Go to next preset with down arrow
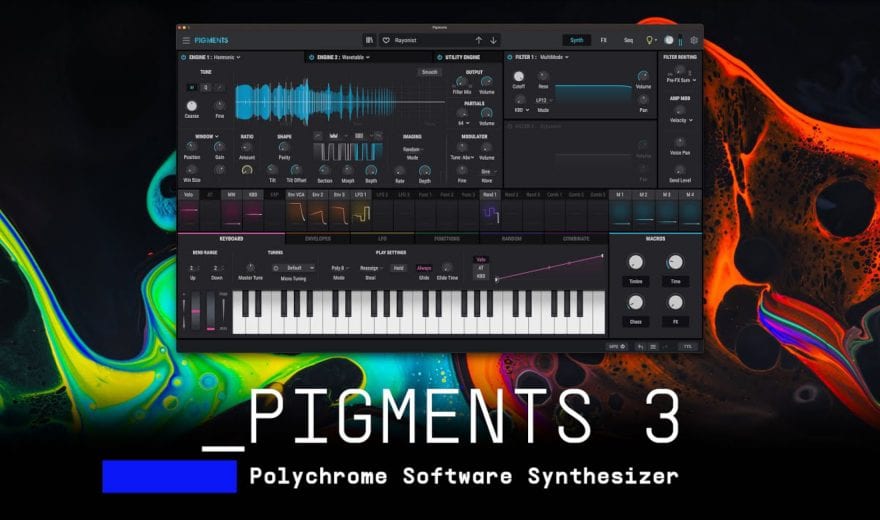The image size is (880, 520). tap(493, 41)
